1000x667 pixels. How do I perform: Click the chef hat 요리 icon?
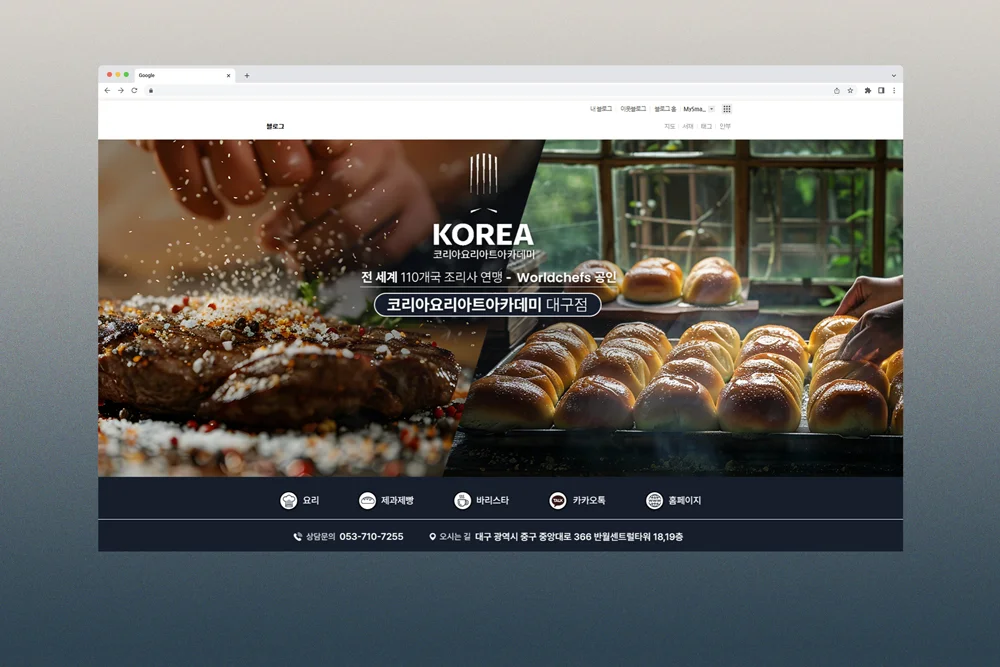coord(289,501)
